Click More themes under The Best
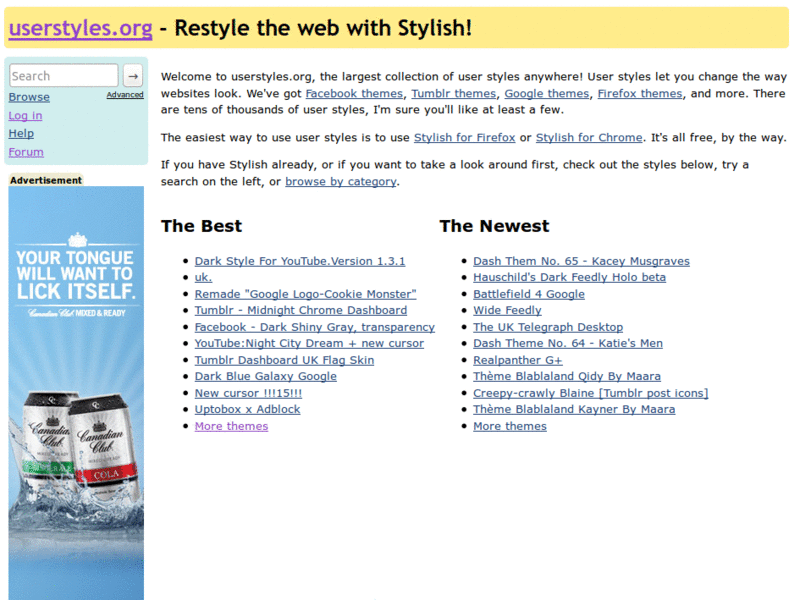The image size is (800, 600). (232, 426)
